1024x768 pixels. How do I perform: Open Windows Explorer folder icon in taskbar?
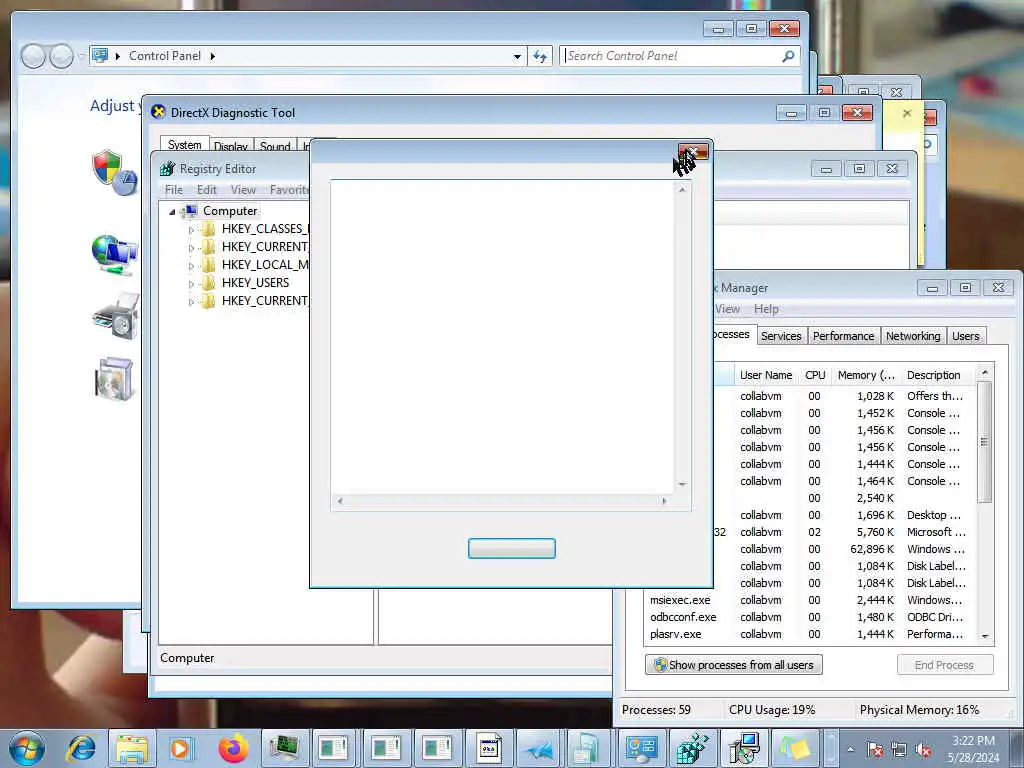click(131, 749)
